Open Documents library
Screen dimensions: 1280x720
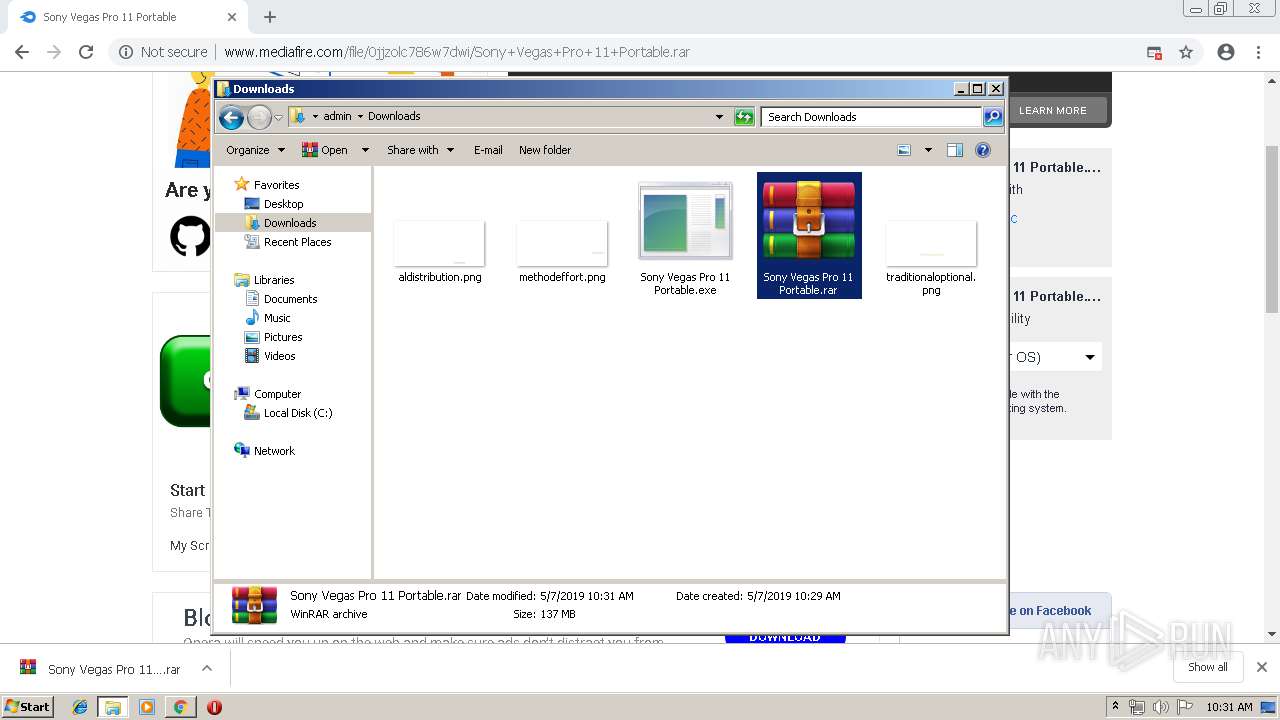290,299
